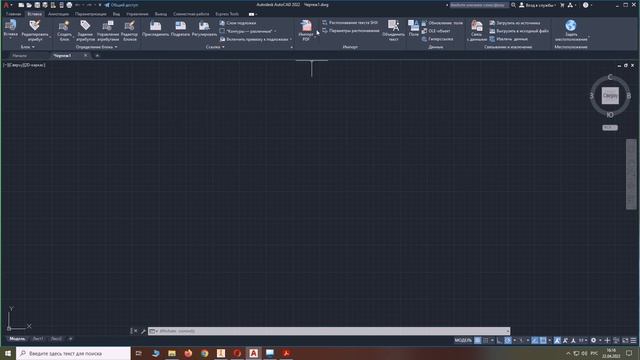The width and height of the screenshot is (640, 360).
Task: Open status bar customization menu icon
Action: coord(633,340)
